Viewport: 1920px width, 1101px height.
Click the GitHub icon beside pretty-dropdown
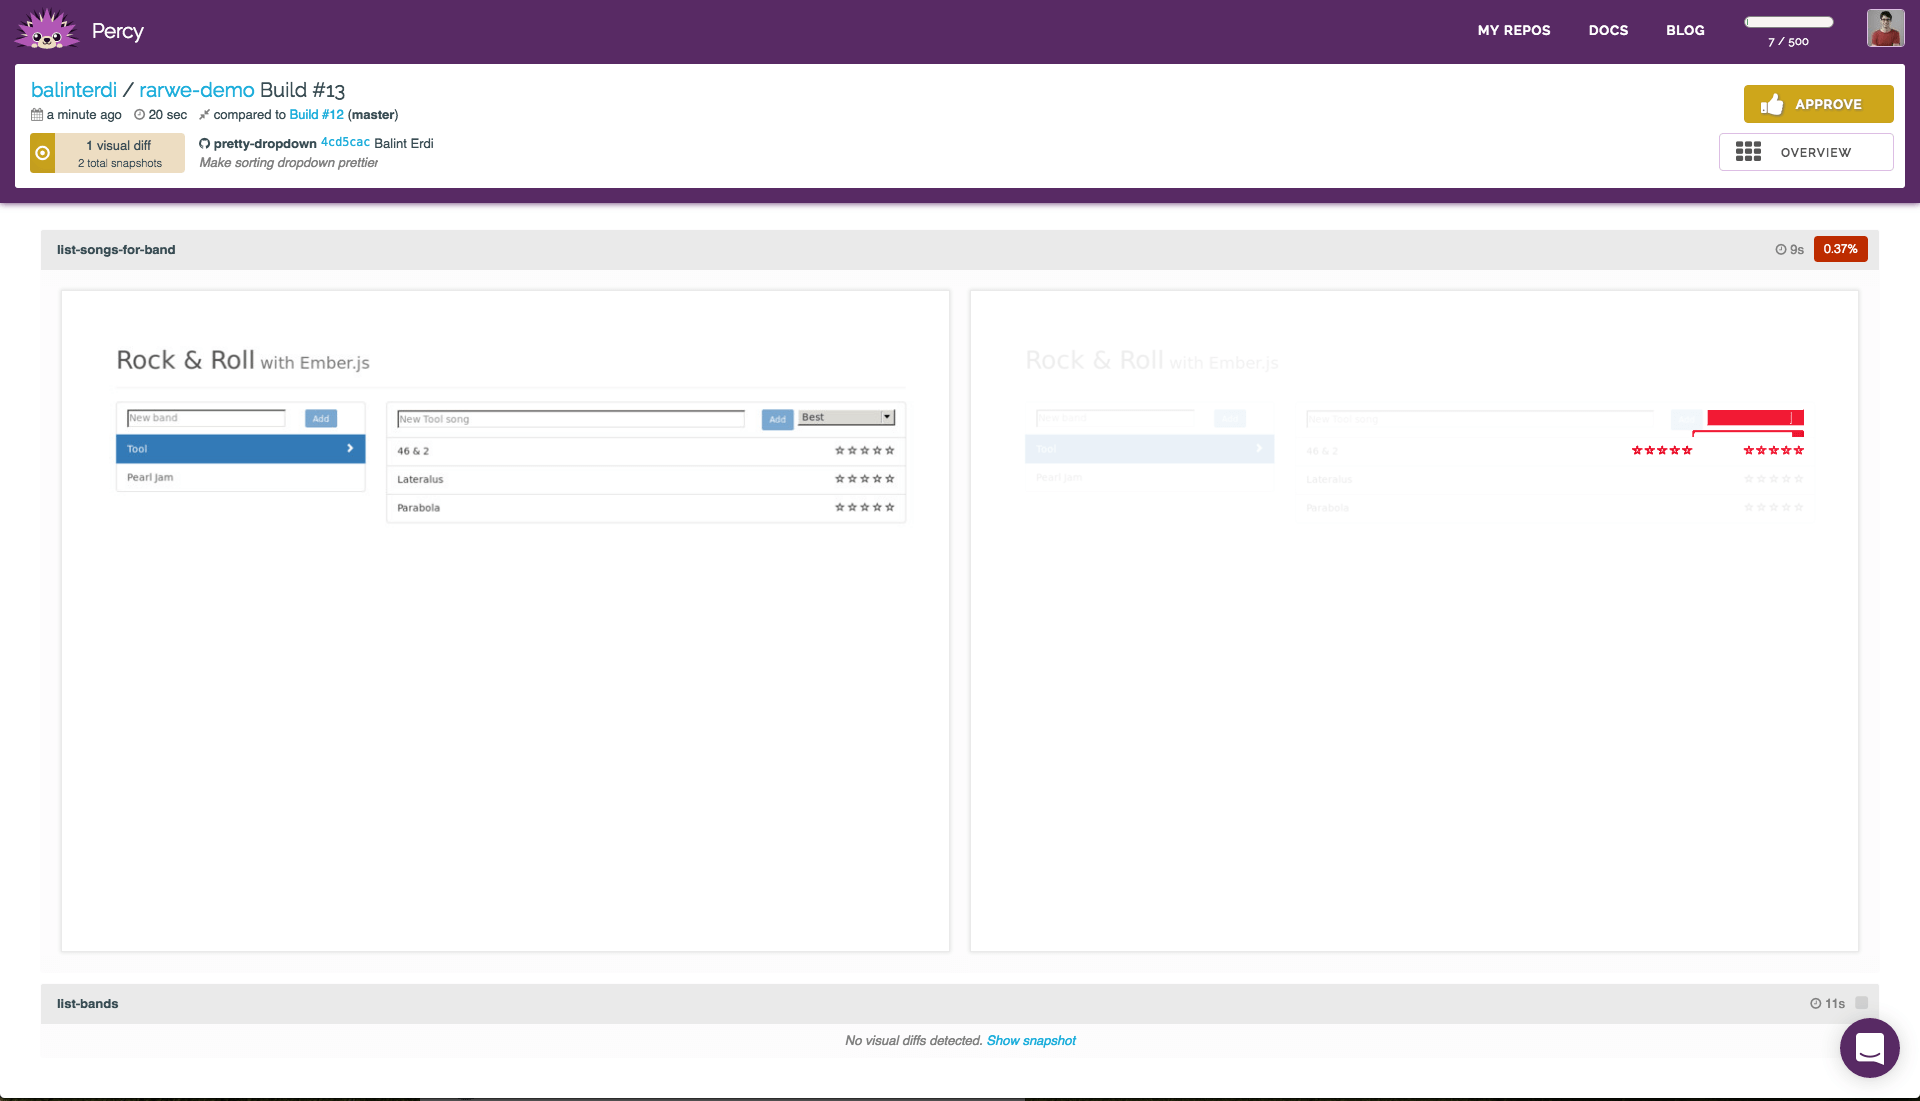click(205, 143)
